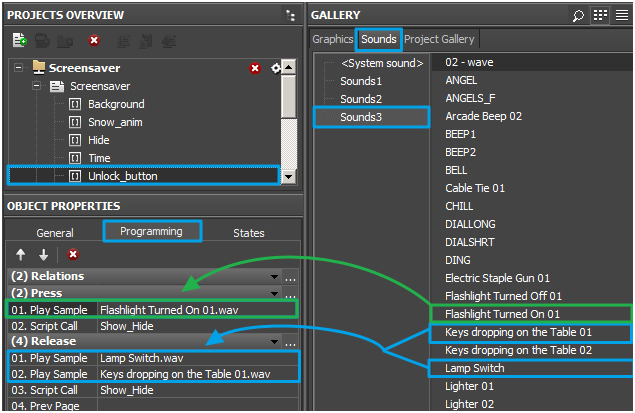Image resolution: width=635 pixels, height=413 pixels.
Task: Select Lamp Switch sound in the list
Action: point(475,368)
